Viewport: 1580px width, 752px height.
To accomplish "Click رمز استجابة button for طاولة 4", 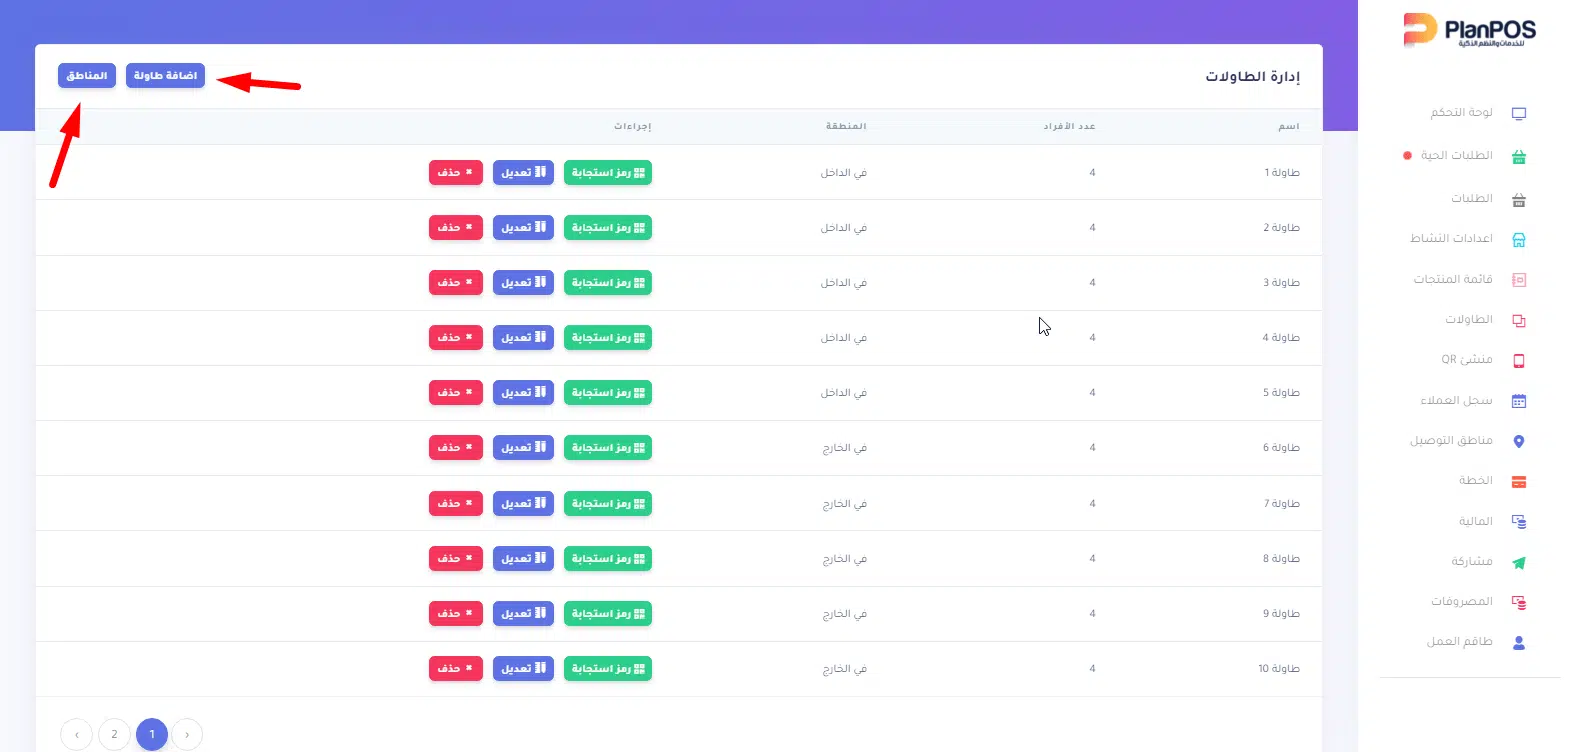I will [608, 338].
